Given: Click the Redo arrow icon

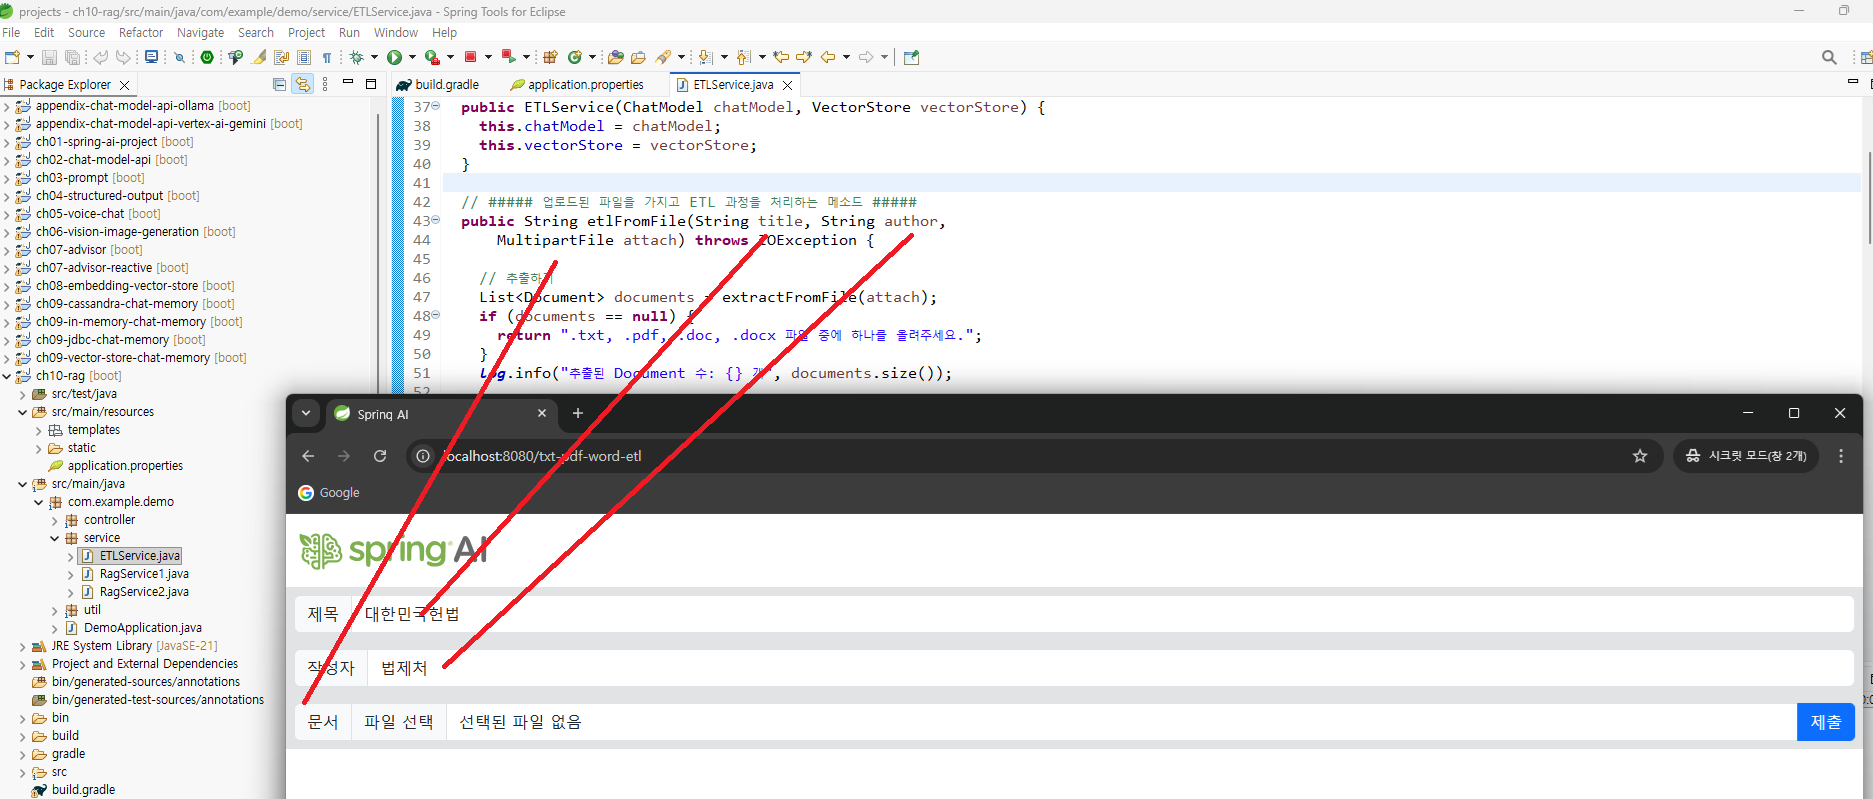Looking at the screenshot, I should [x=123, y=57].
